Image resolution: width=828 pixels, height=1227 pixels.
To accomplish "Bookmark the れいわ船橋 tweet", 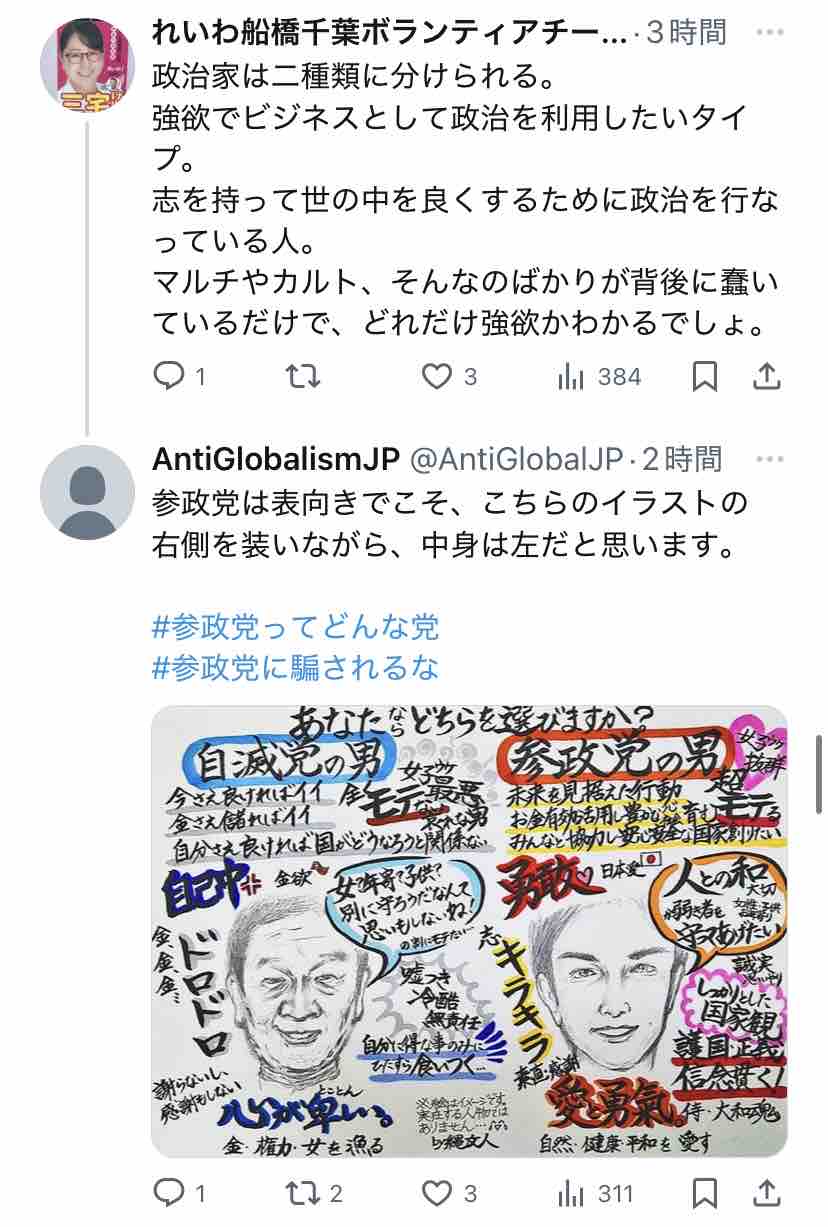I will pos(705,376).
